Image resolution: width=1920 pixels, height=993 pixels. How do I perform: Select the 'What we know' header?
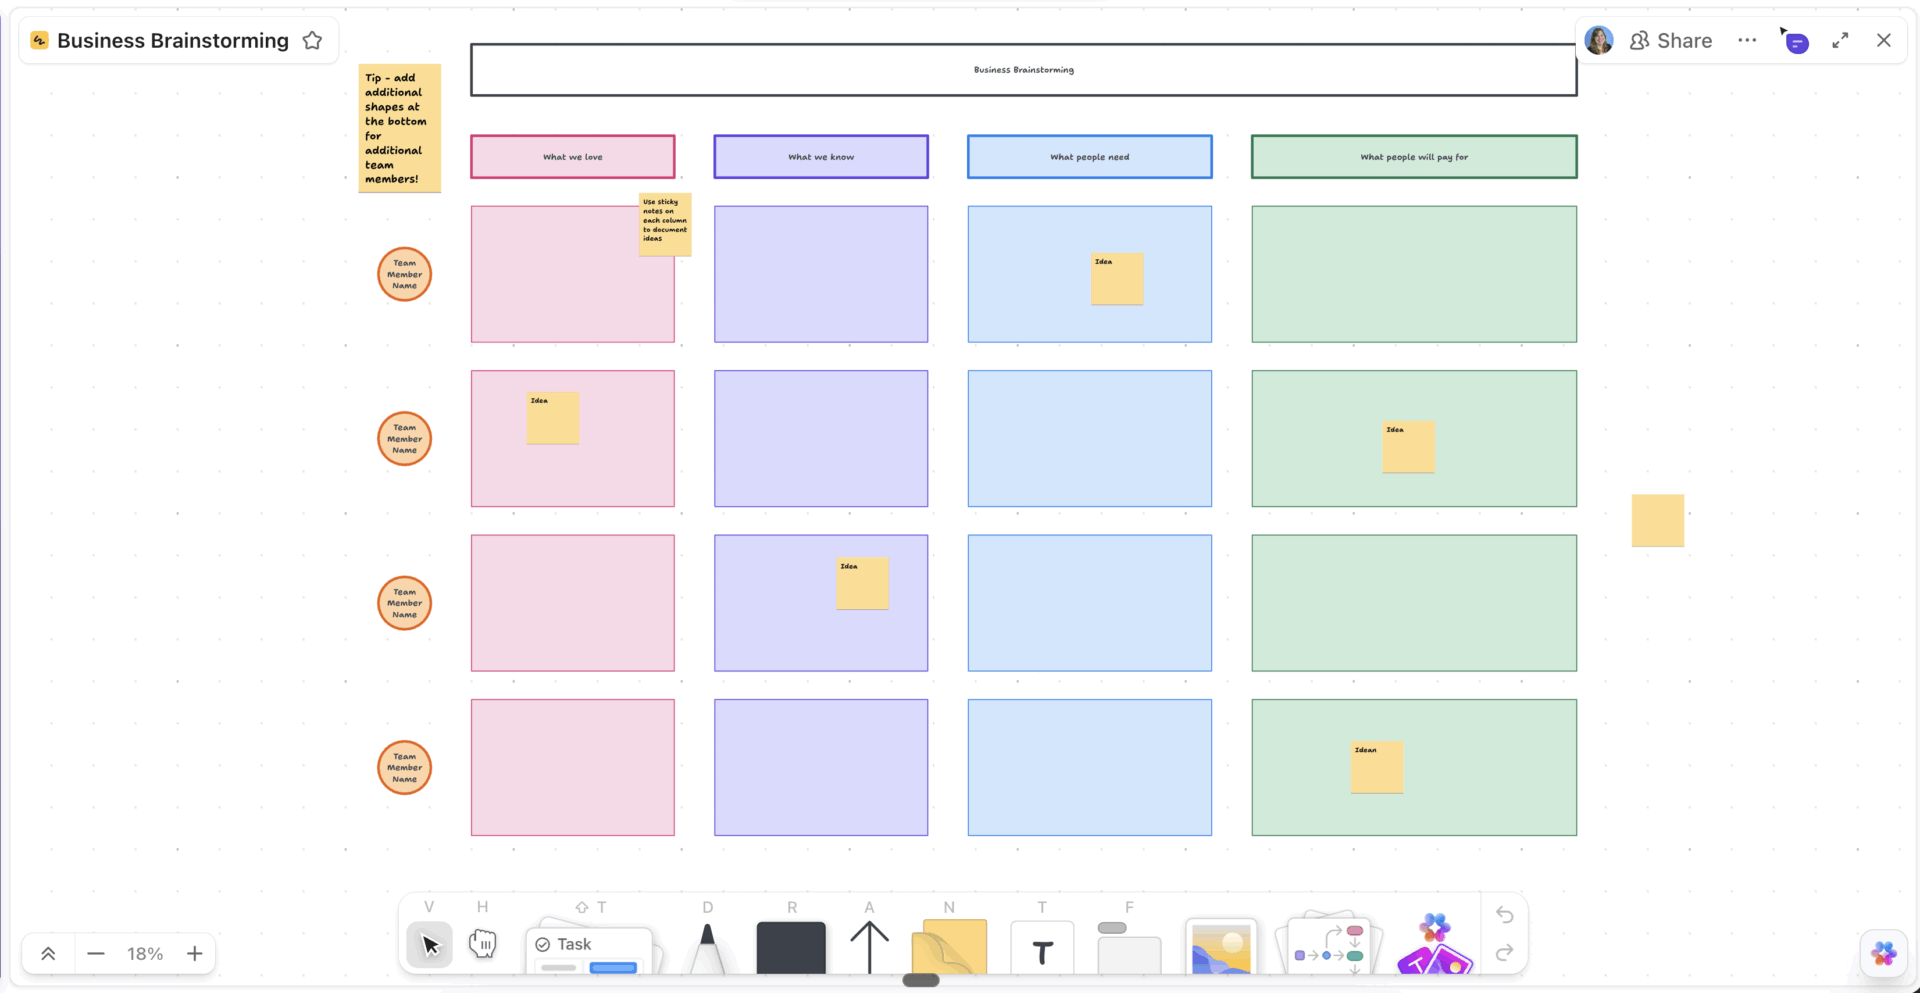coord(821,157)
